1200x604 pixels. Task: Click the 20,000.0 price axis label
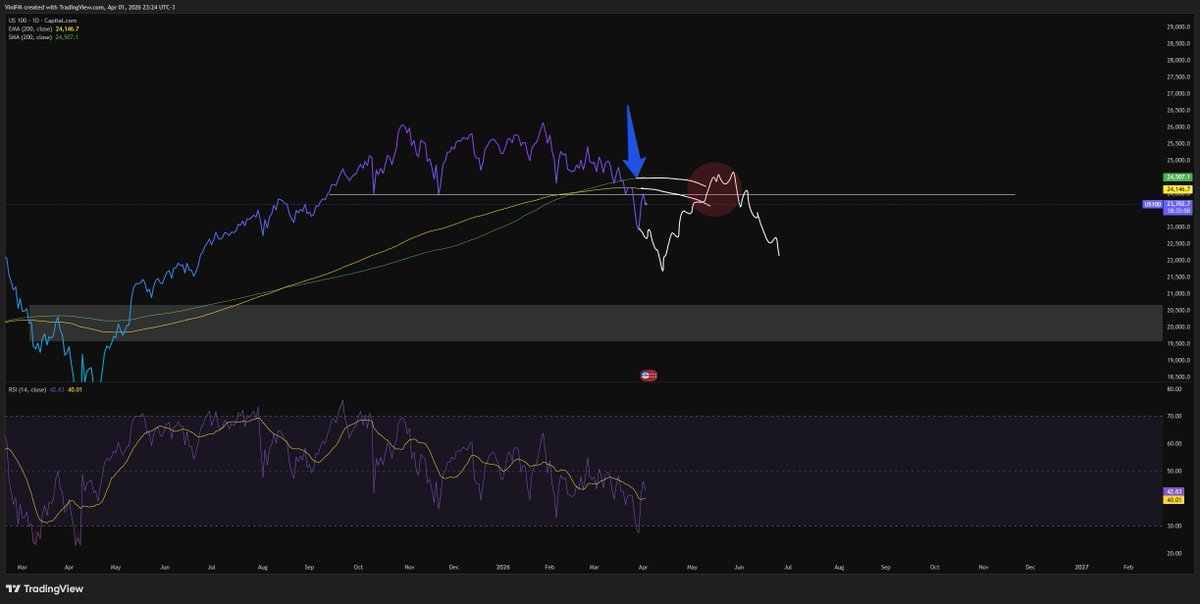tap(1176, 327)
